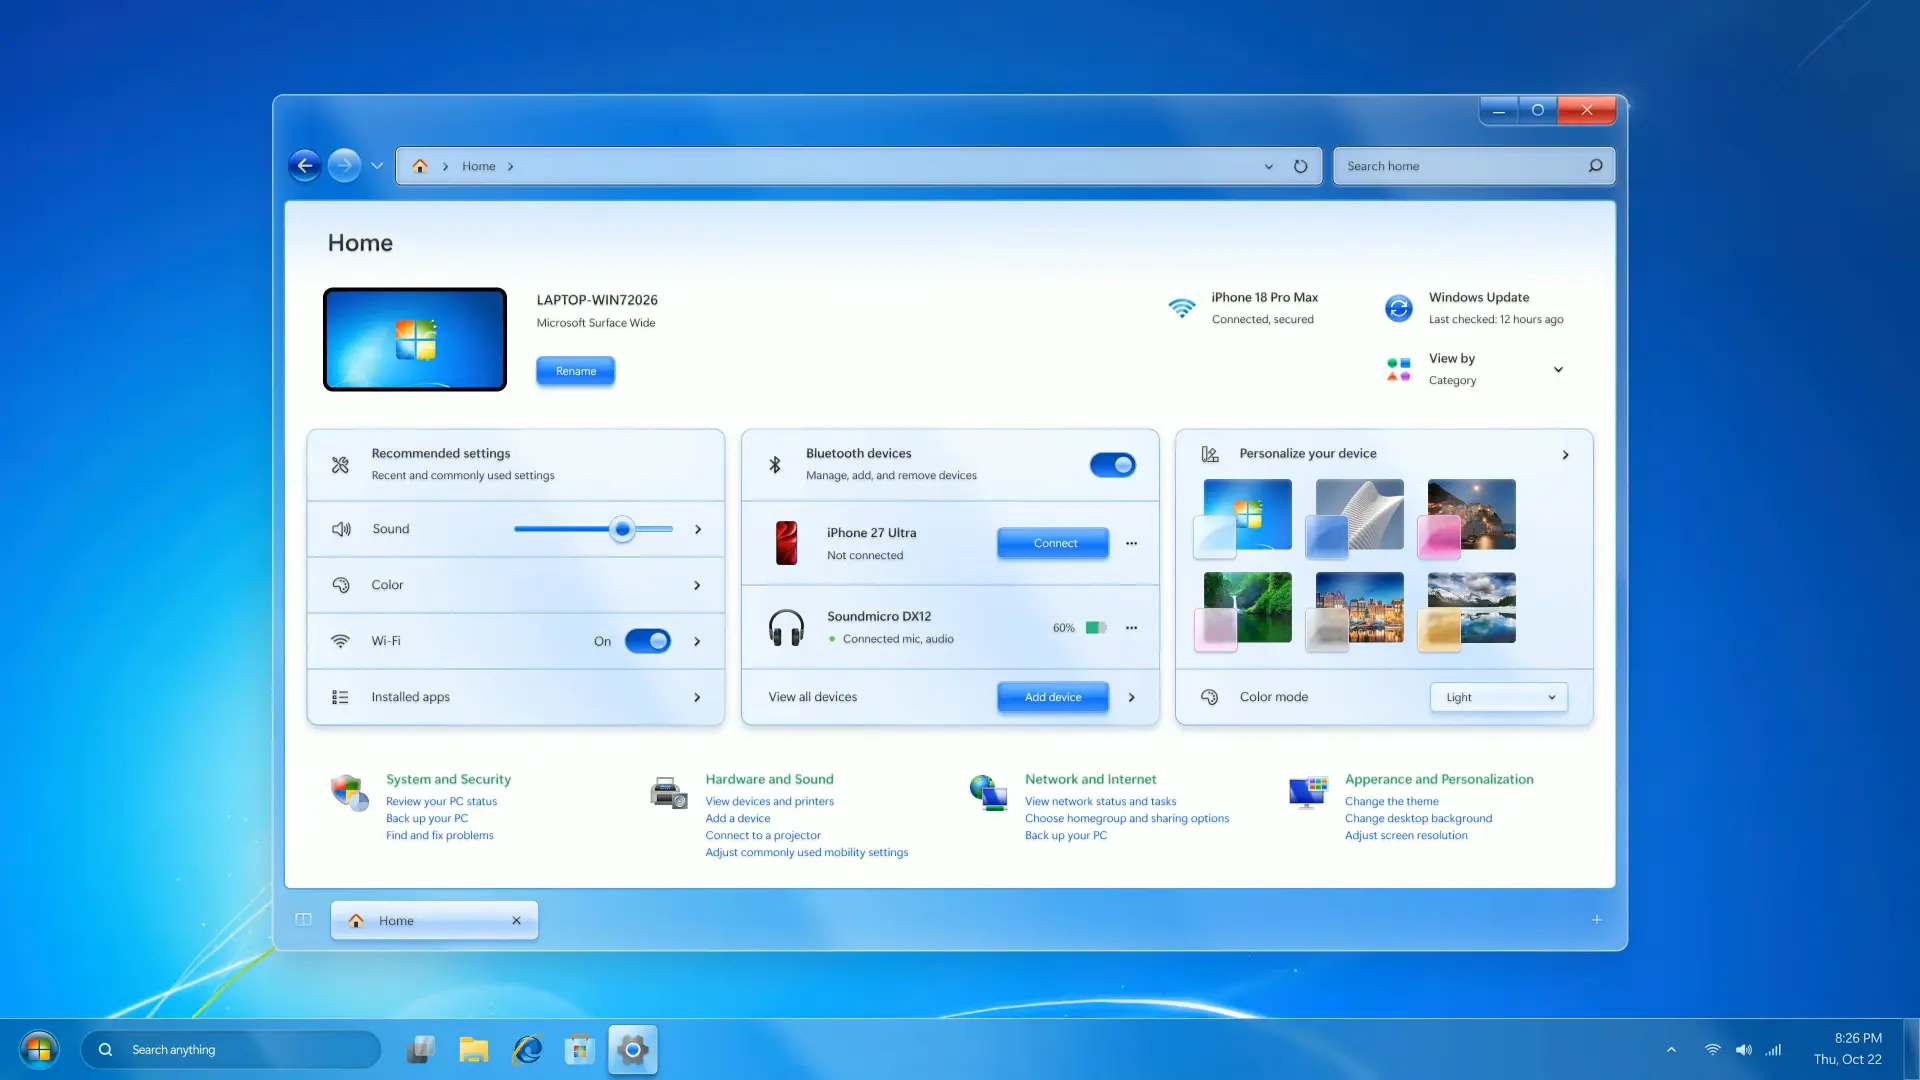Open Windows Update sync icon
1920x1080 pixels.
click(1398, 308)
